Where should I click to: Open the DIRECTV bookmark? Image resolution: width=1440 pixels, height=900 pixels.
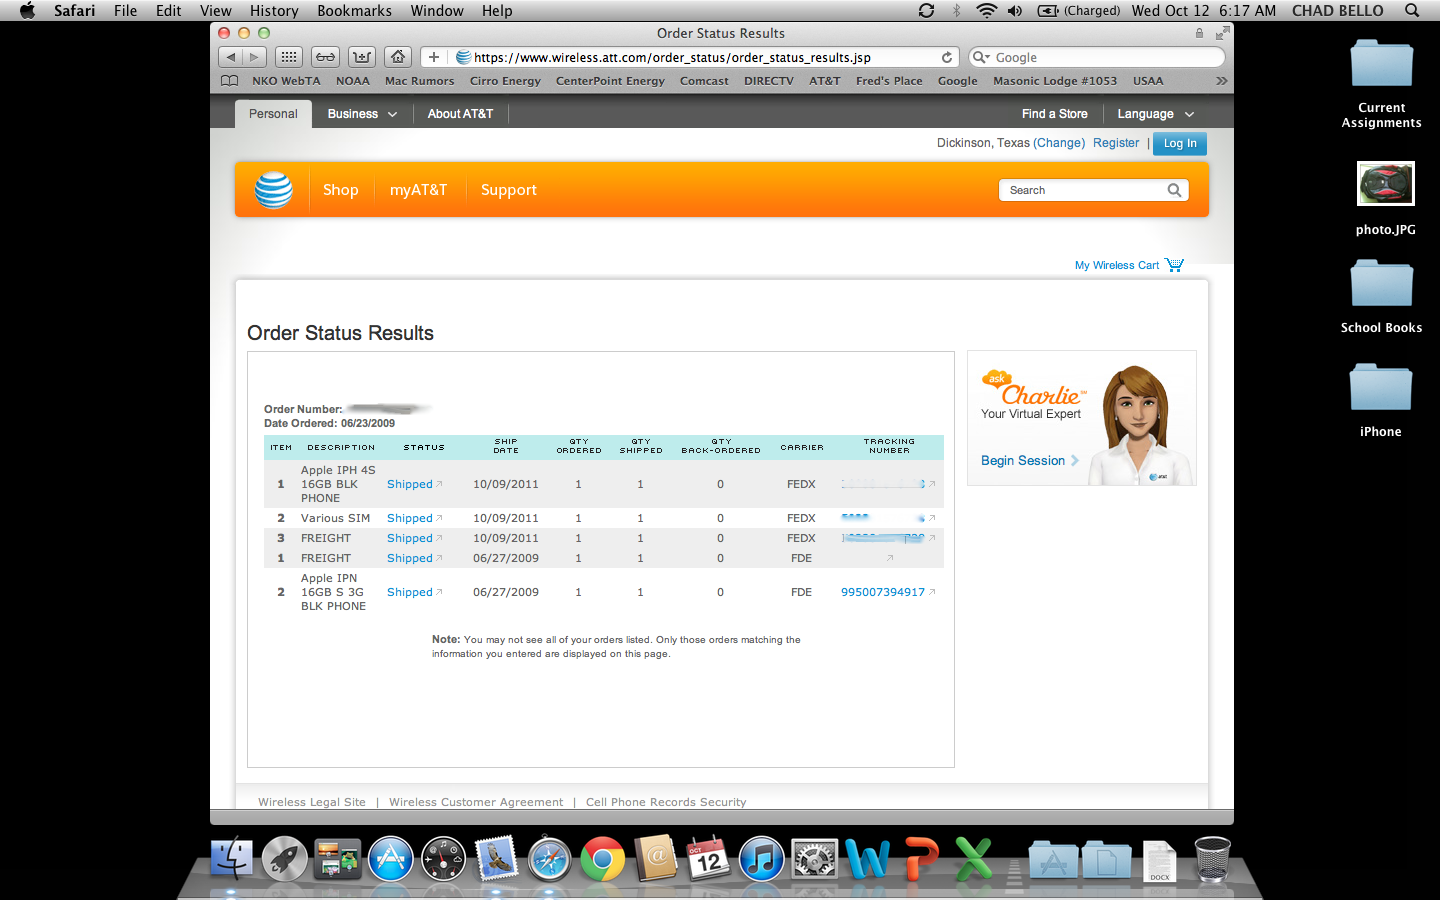(768, 81)
